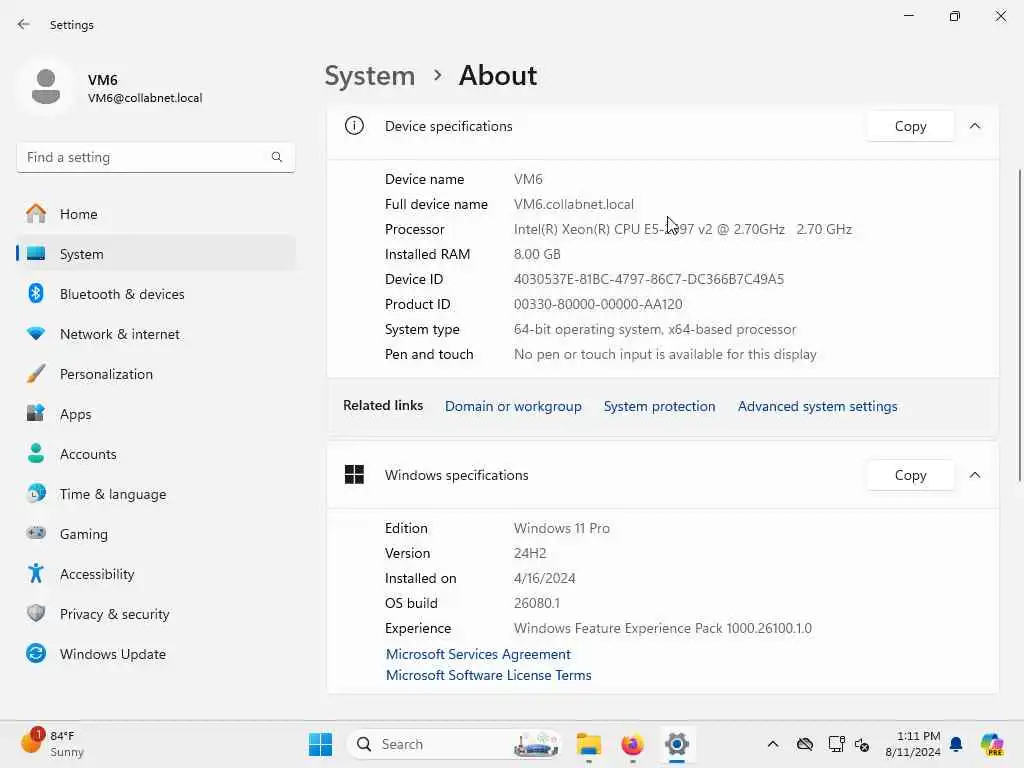Viewport: 1024px width, 768px height.
Task: Launch Firefox from the taskbar
Action: pyautogui.click(x=632, y=744)
